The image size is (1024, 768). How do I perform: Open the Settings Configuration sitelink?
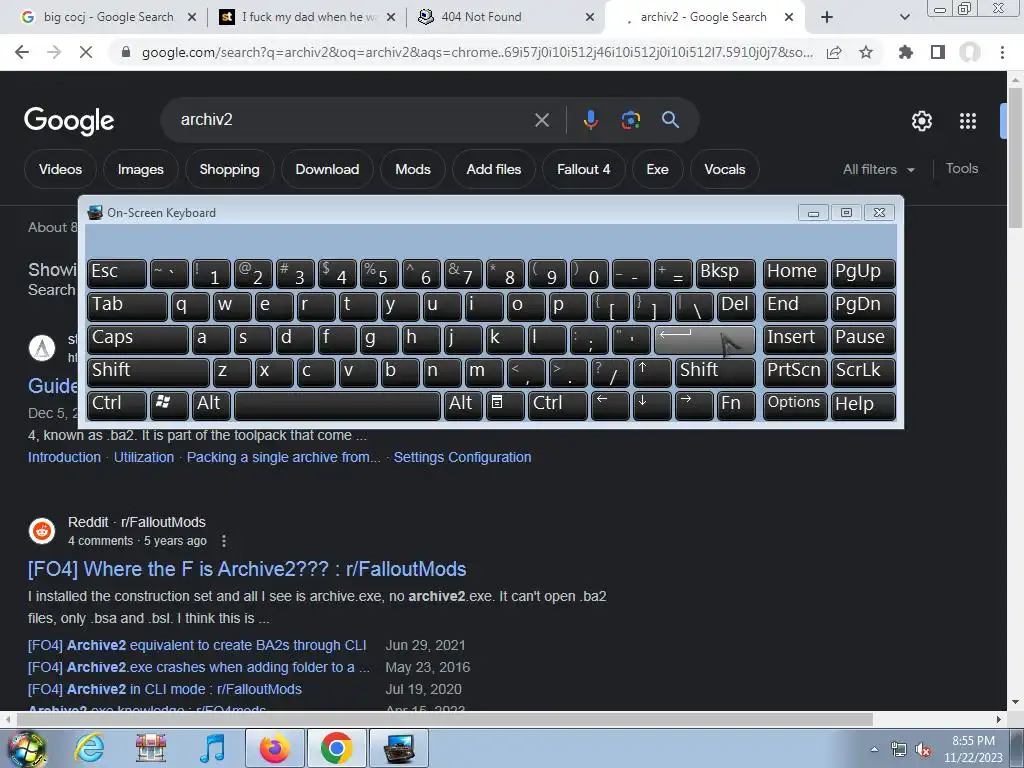(x=462, y=457)
